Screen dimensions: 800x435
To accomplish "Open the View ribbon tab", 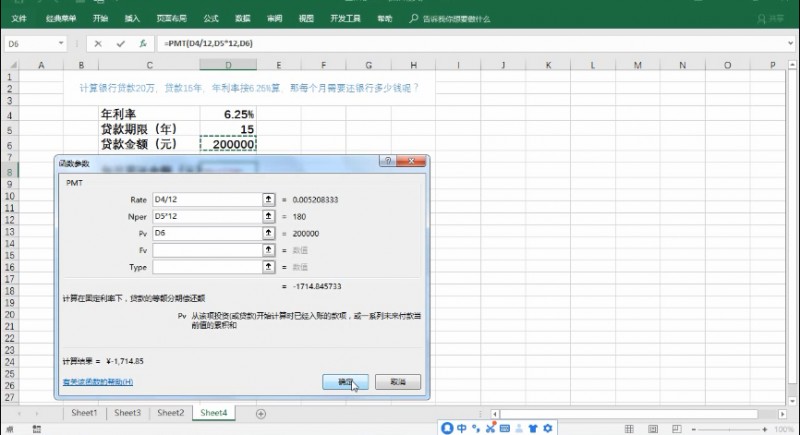I will pyautogui.click(x=306, y=18).
